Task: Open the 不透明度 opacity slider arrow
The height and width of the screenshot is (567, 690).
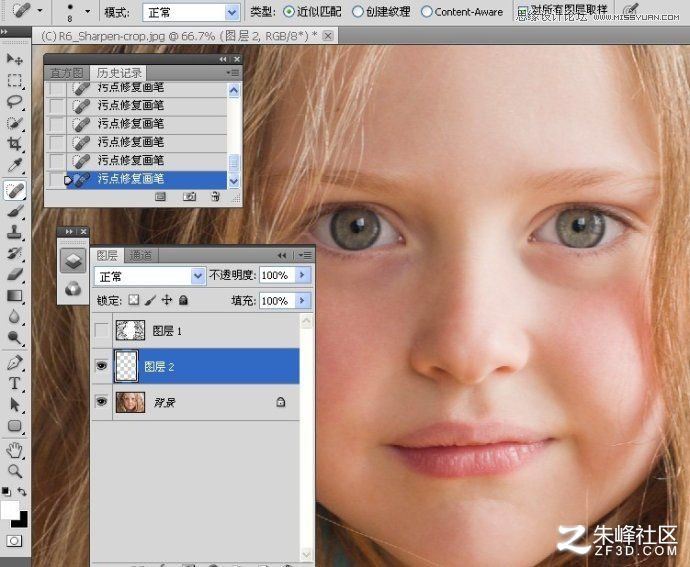Action: (x=302, y=275)
